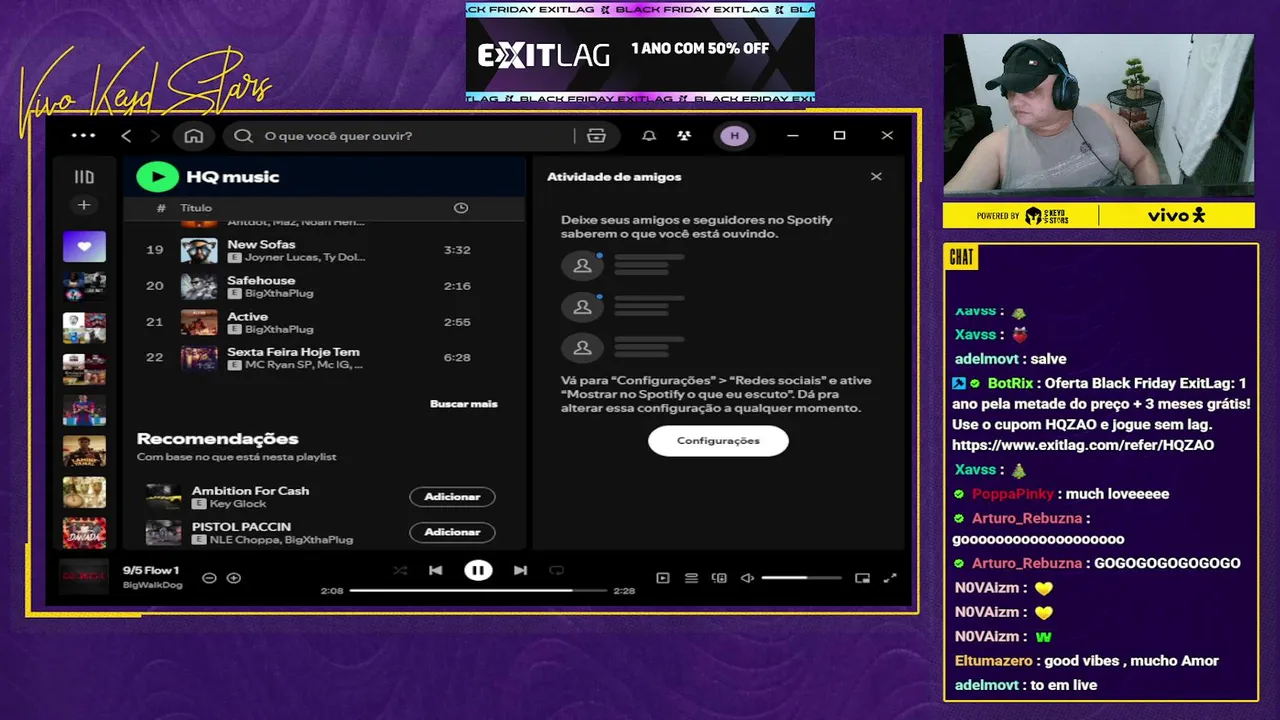
Task: Open artist BigXthaPlug under Safehouse
Action: [279, 294]
